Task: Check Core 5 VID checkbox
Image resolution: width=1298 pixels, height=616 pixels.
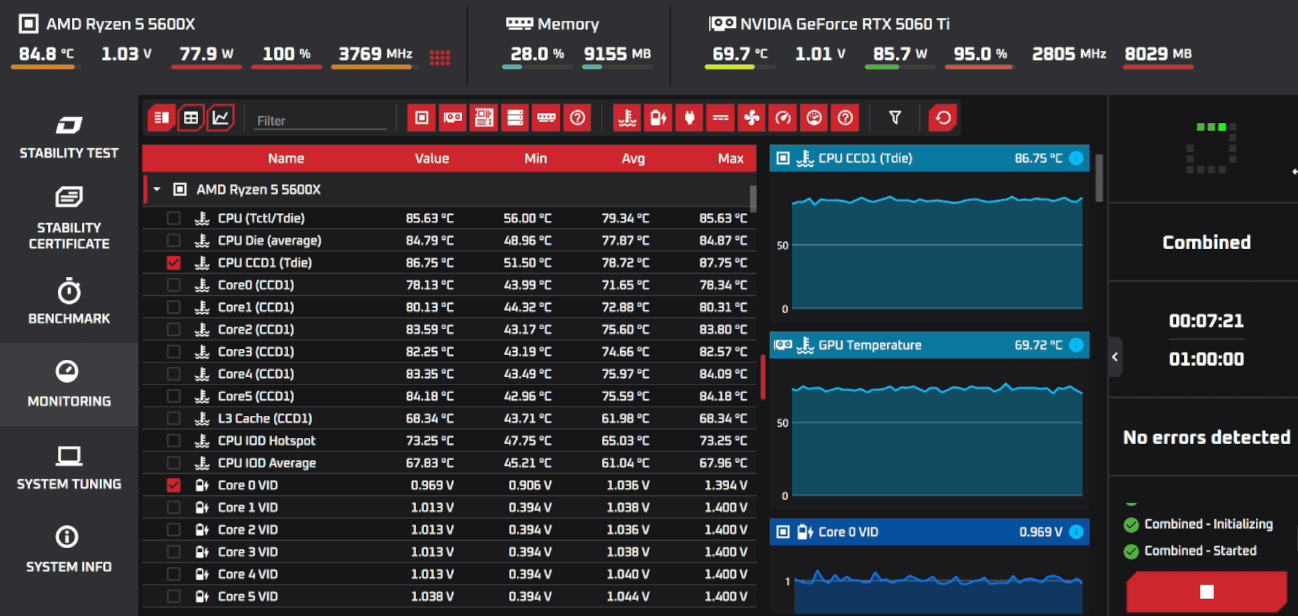Action: point(174,597)
